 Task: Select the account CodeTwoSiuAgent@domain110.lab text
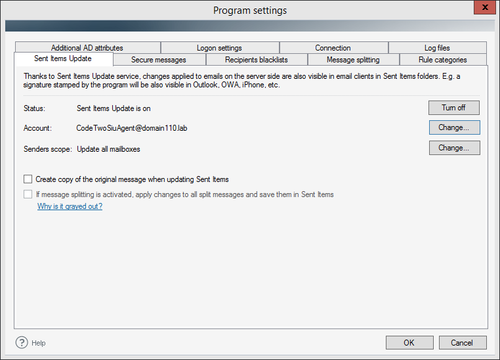(132, 128)
